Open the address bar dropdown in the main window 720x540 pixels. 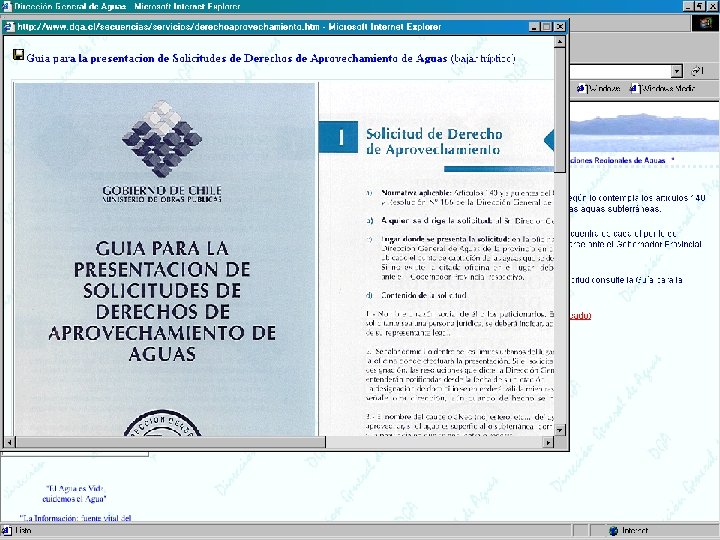[x=676, y=71]
